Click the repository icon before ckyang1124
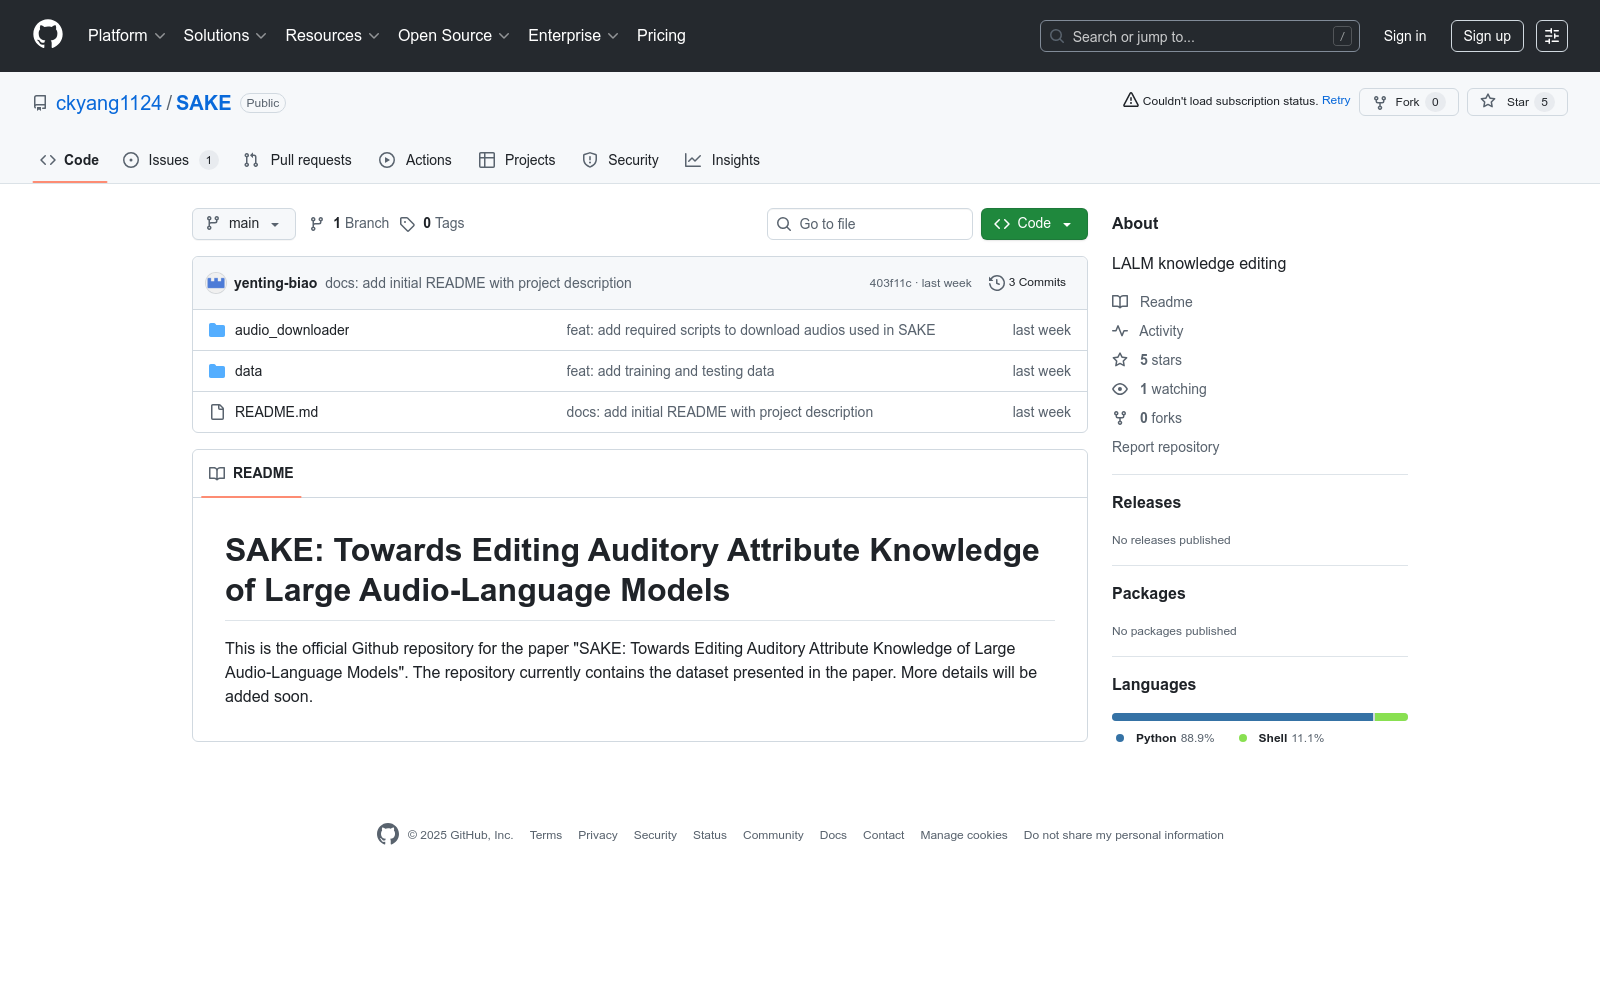 point(40,103)
